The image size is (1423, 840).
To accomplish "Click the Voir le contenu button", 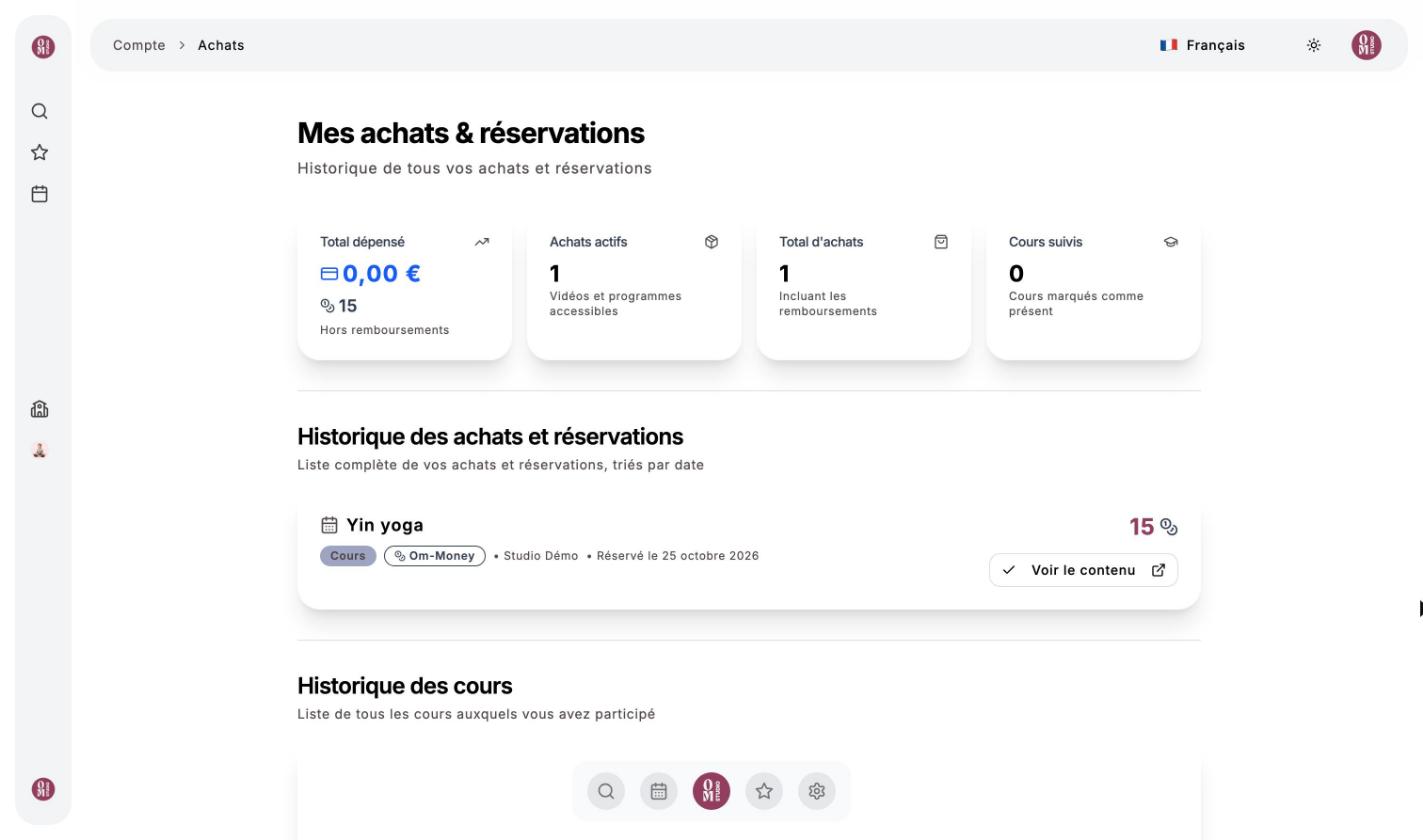I will click(1083, 570).
